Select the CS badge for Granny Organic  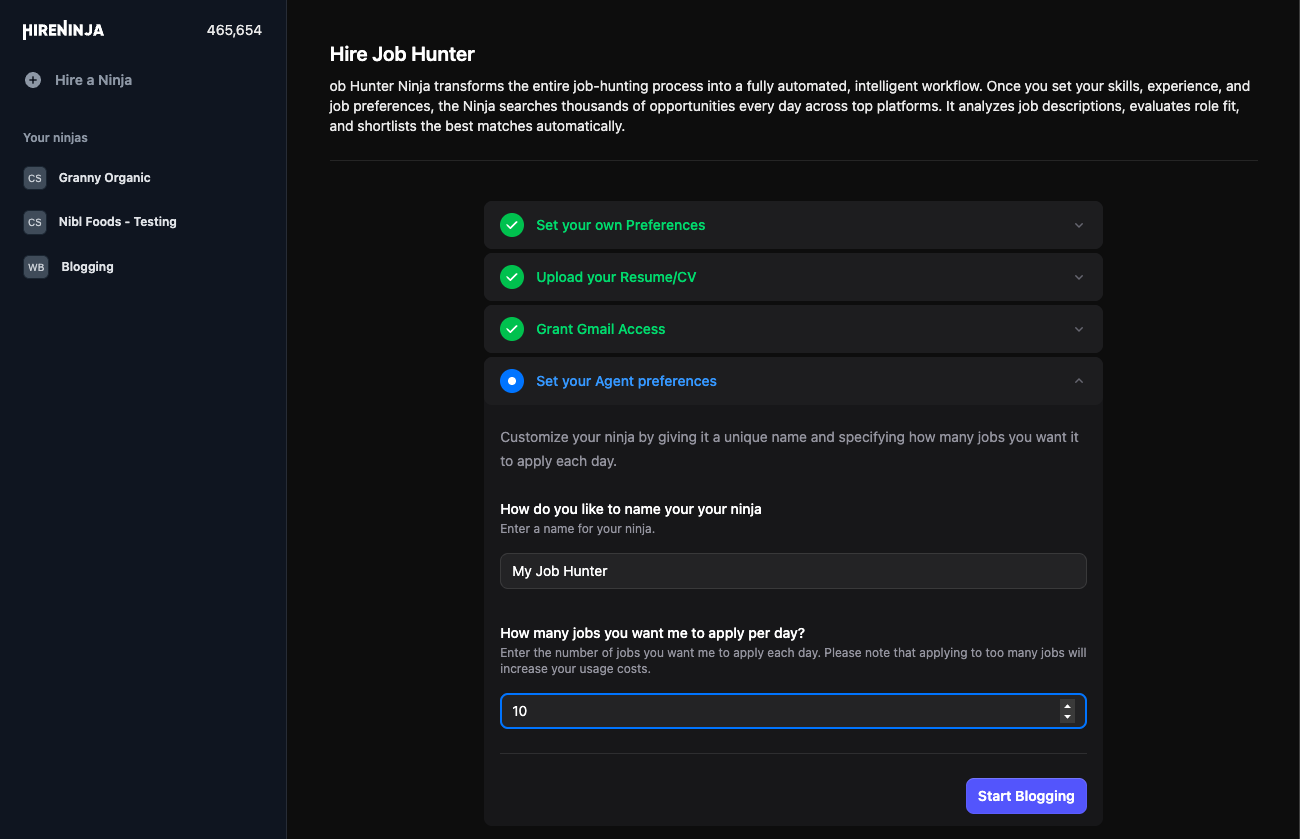pyautogui.click(x=35, y=177)
